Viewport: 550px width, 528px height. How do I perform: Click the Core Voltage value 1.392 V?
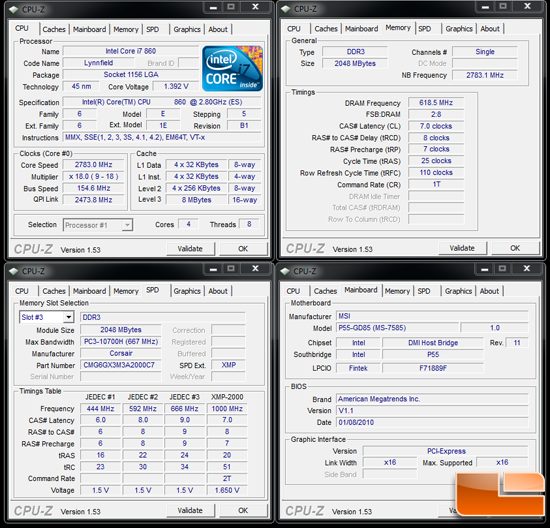point(176,86)
